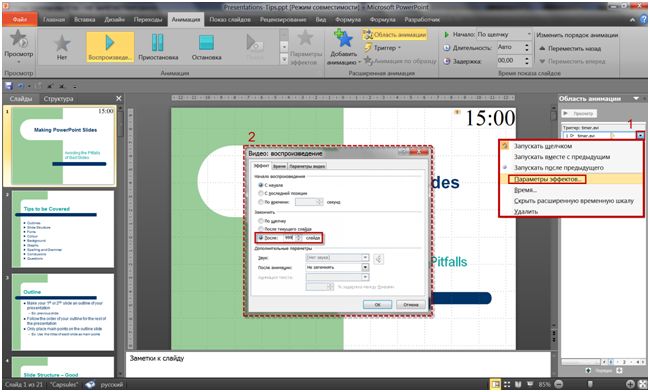Open the Время tab in dialog
The image size is (650, 392).
[279, 166]
